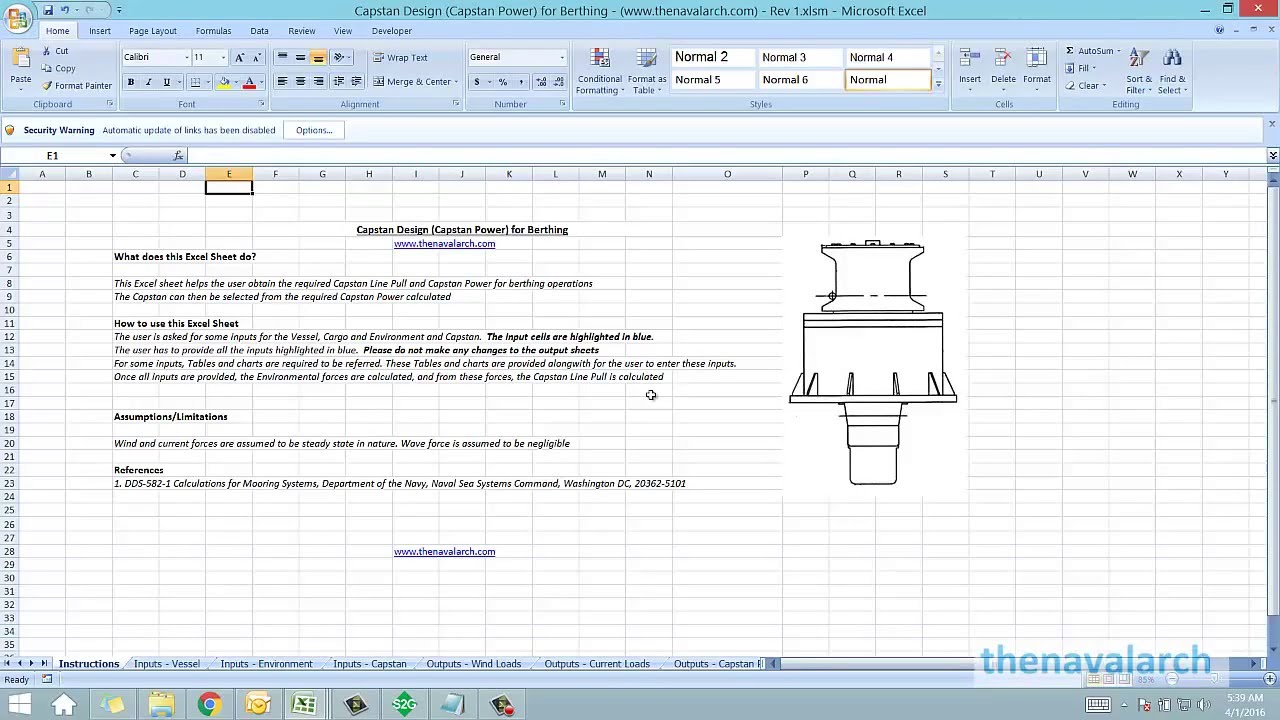
Task: Toggle Top Align
Action: tap(282, 57)
